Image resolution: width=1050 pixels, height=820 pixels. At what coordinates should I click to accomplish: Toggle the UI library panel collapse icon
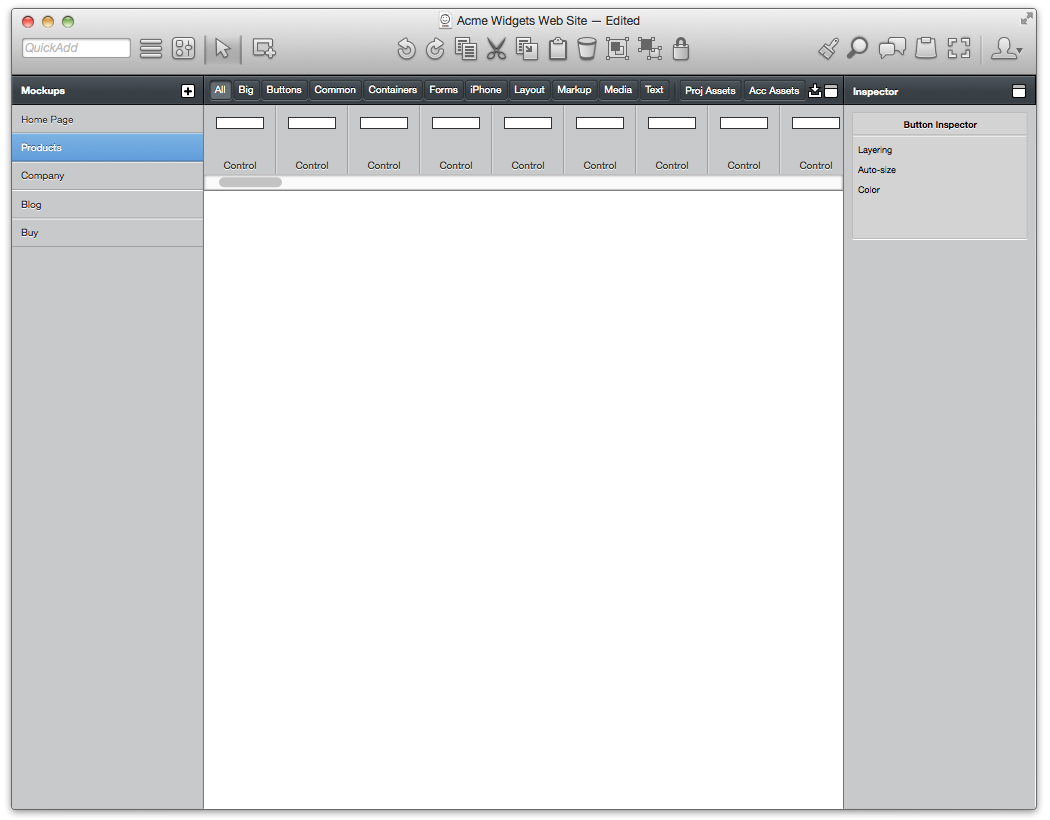coord(831,91)
